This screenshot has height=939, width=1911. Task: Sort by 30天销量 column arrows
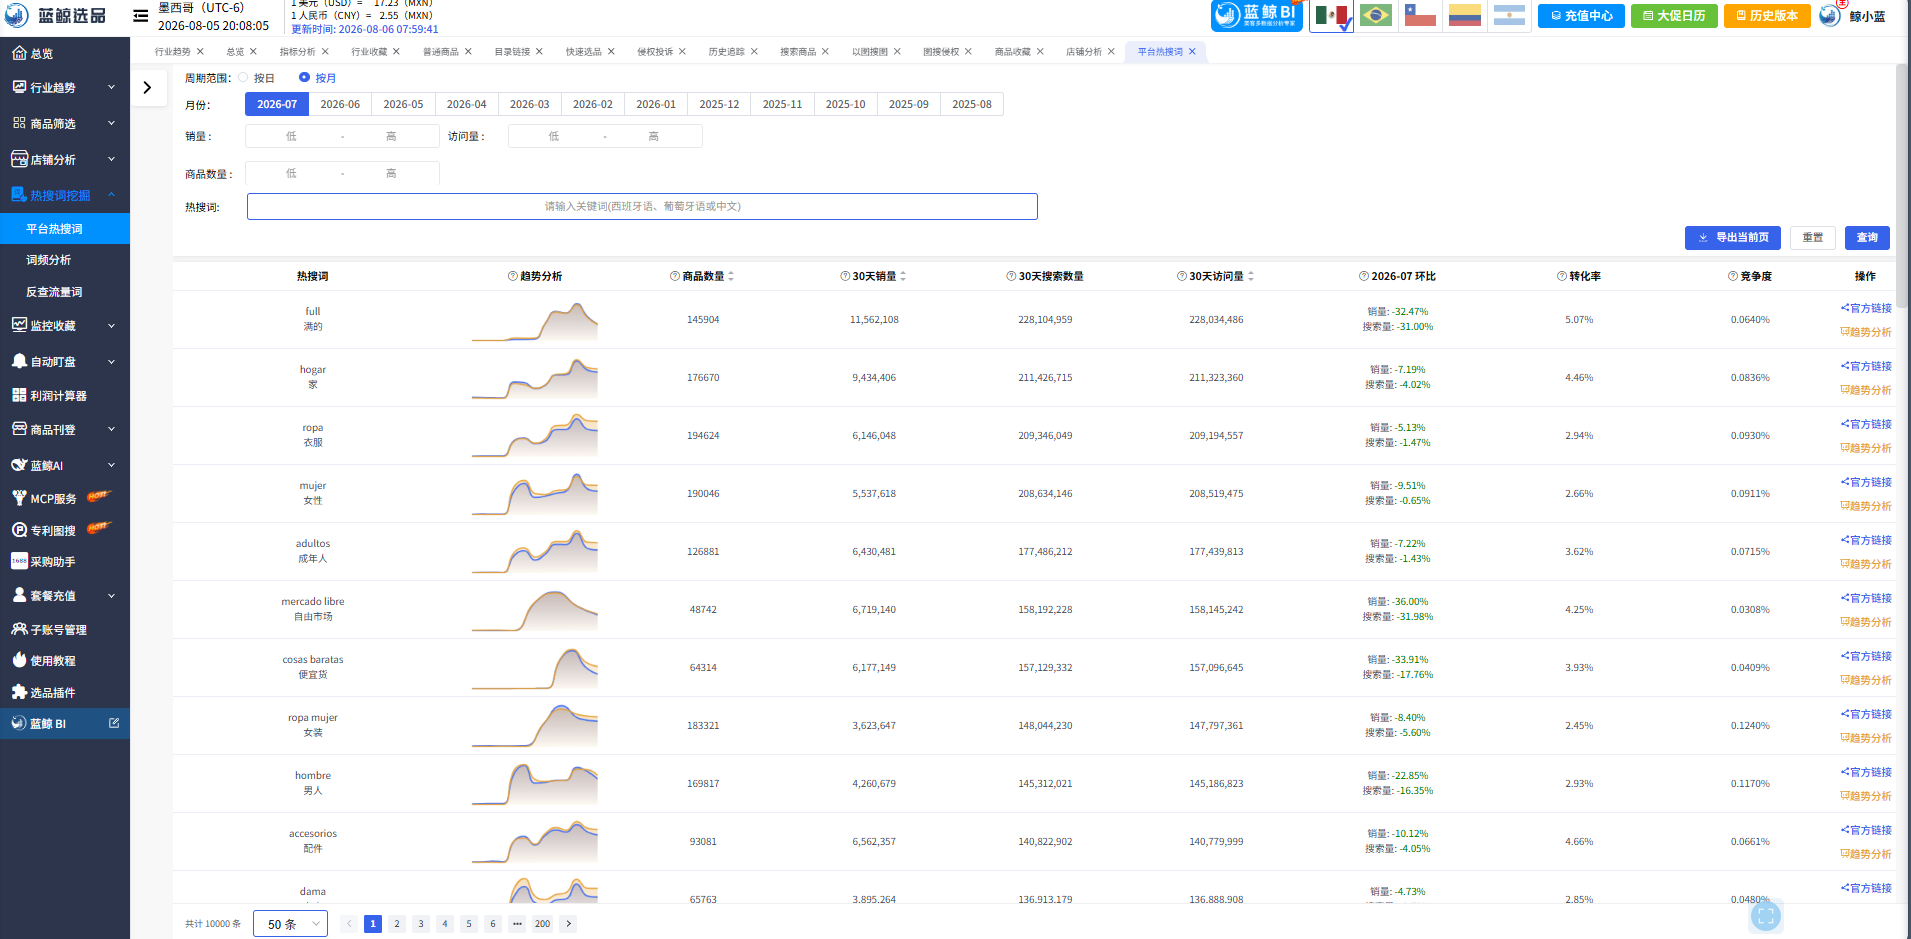[903, 276]
